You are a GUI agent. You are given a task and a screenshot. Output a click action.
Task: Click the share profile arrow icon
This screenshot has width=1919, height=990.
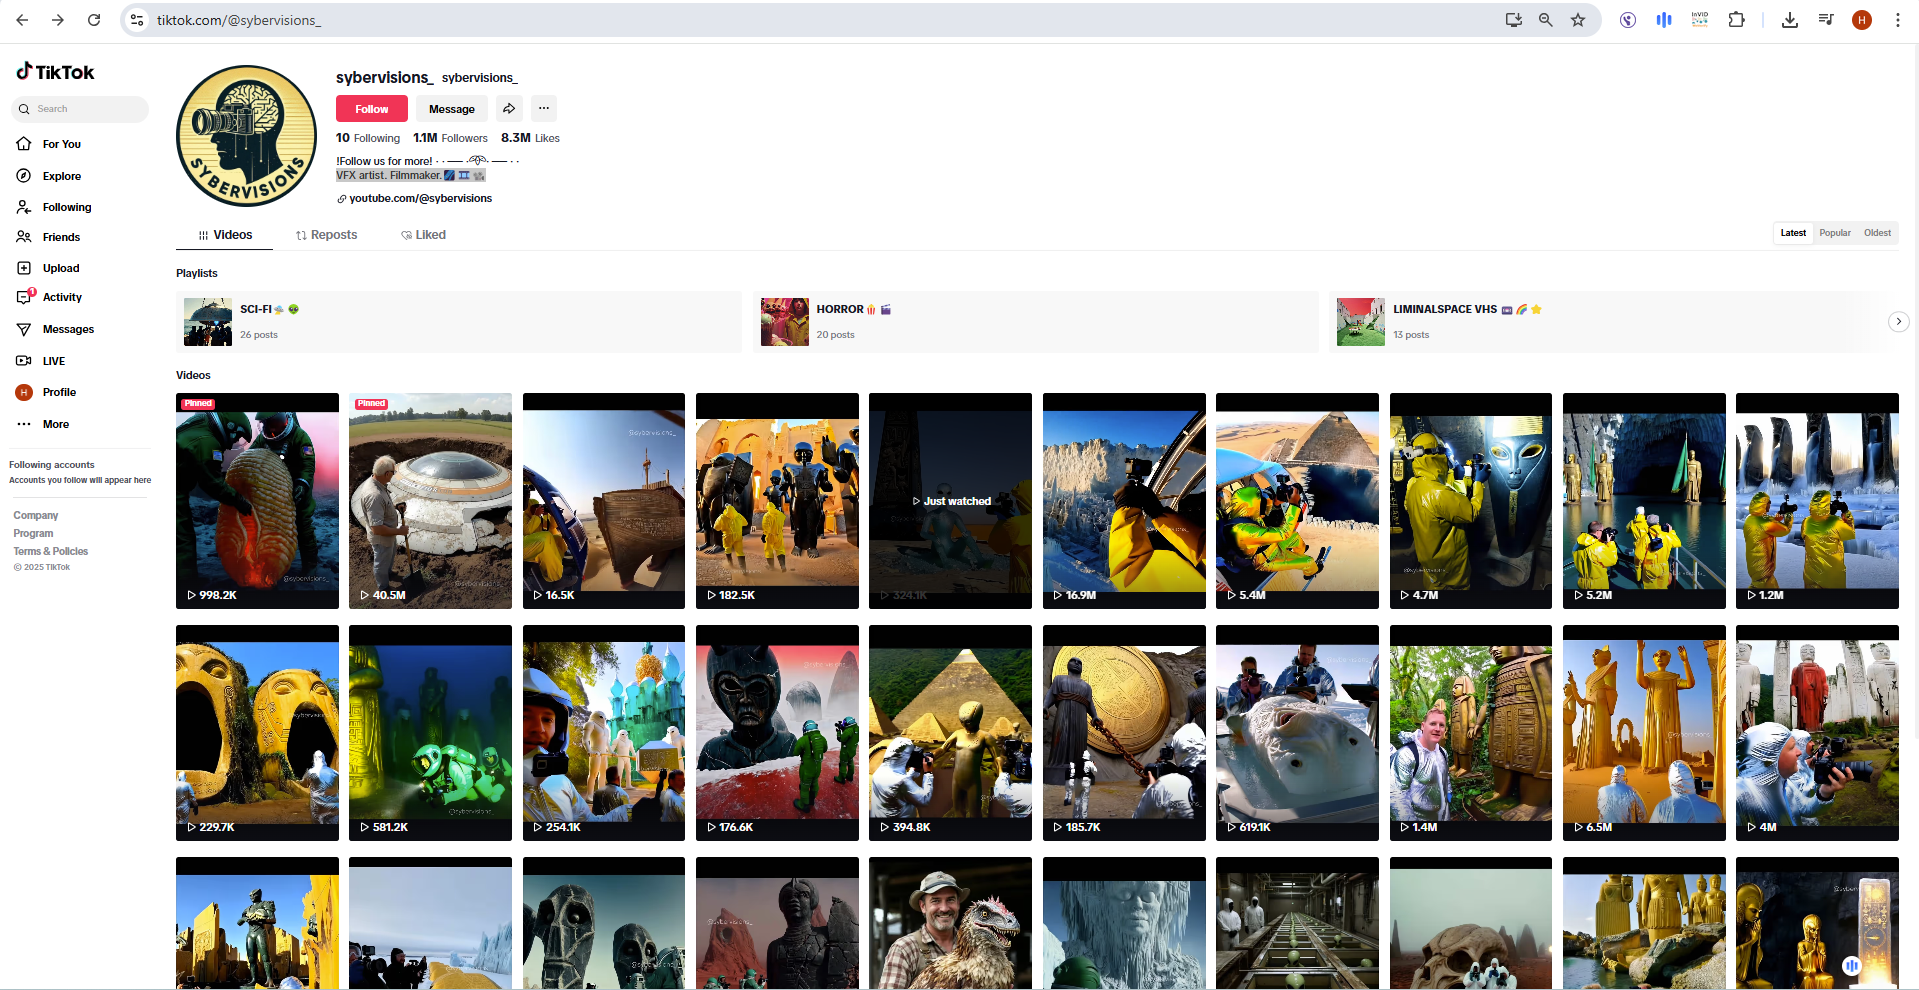[509, 109]
